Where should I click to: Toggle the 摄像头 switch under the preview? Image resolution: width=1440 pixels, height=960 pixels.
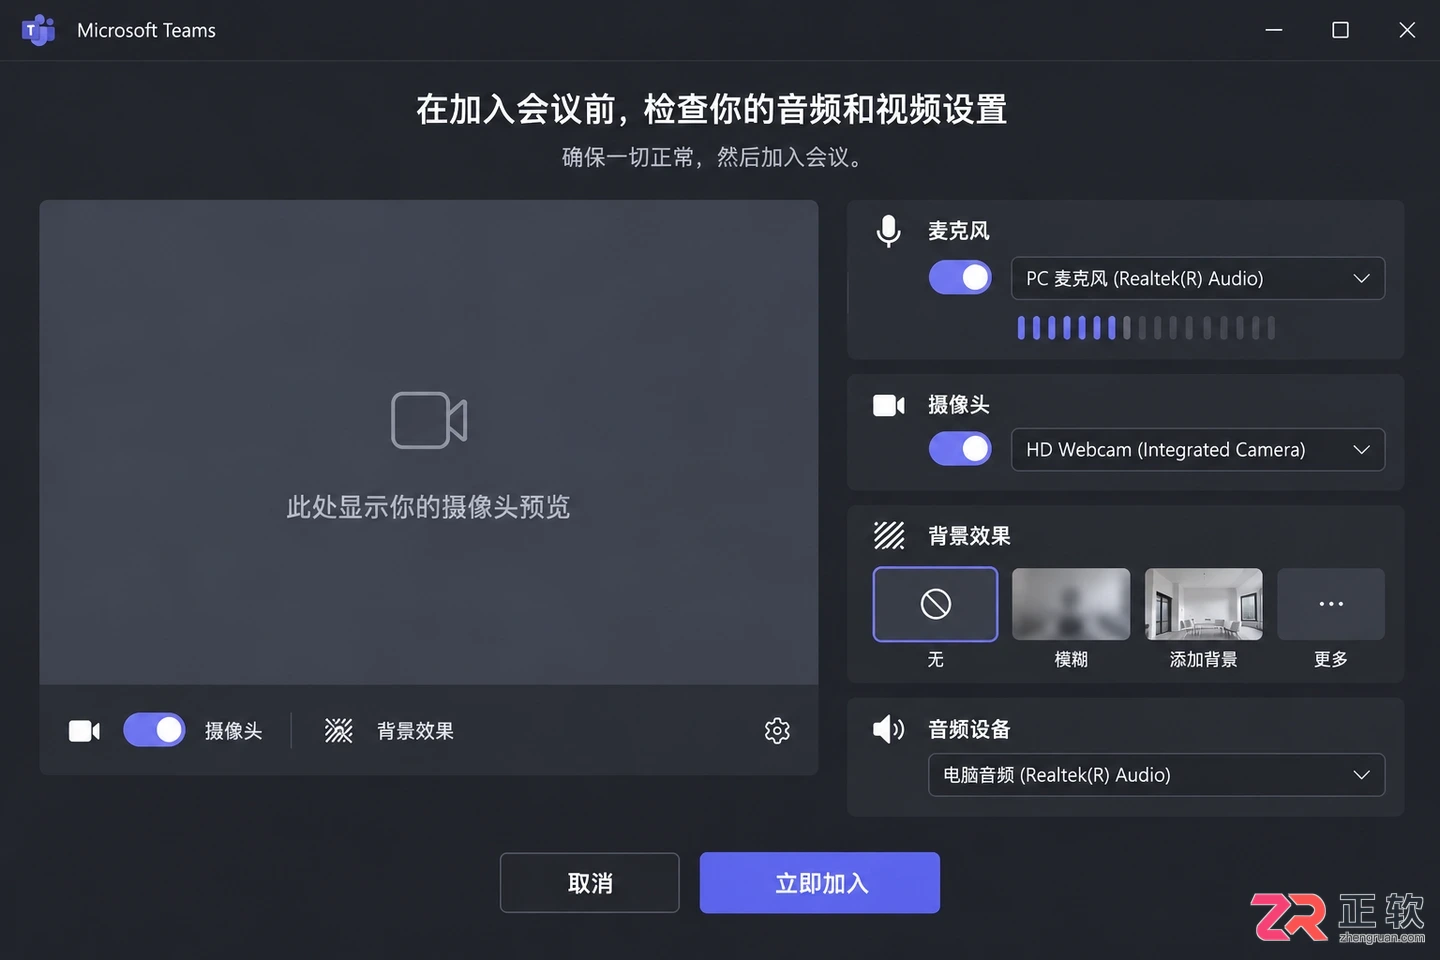154,730
